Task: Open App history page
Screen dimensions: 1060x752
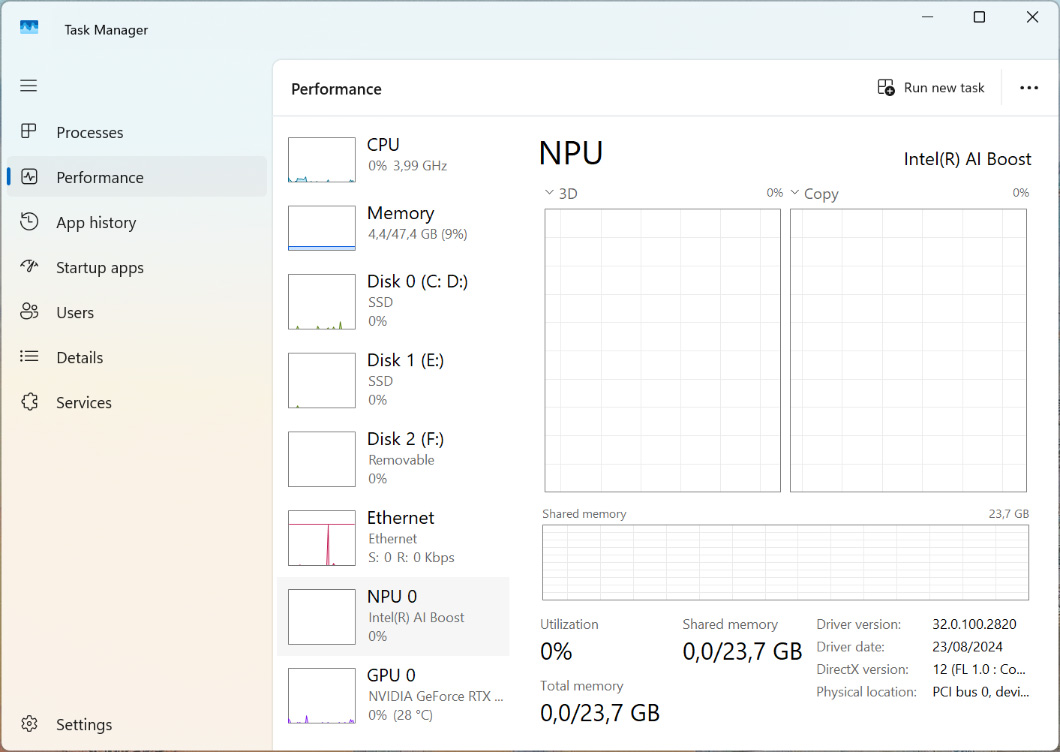Action: (96, 222)
